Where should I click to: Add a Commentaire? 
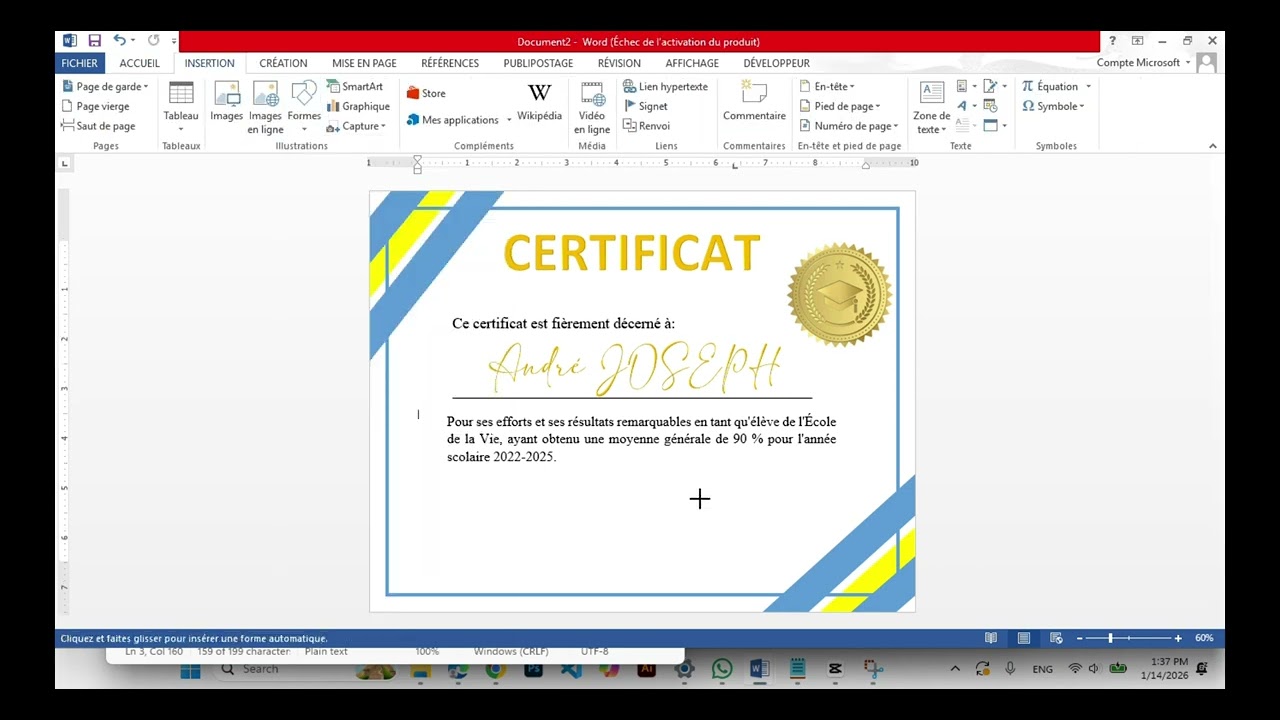click(754, 102)
